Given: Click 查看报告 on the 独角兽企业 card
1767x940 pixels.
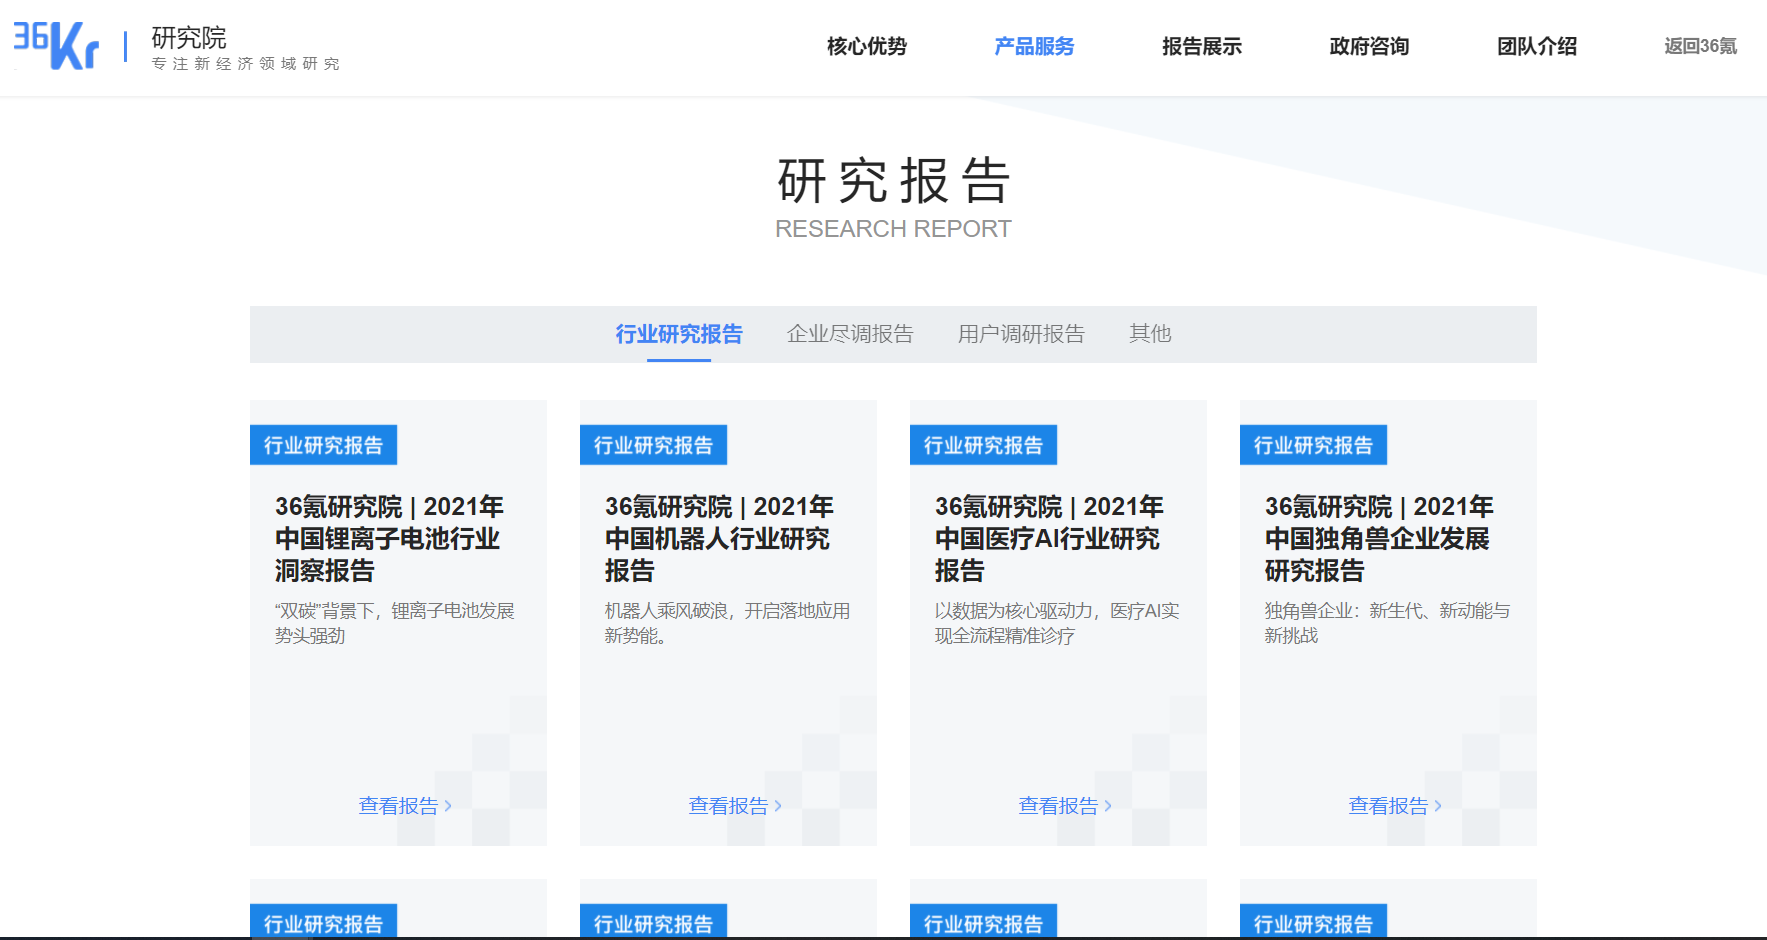Looking at the screenshot, I should (x=1395, y=806).
